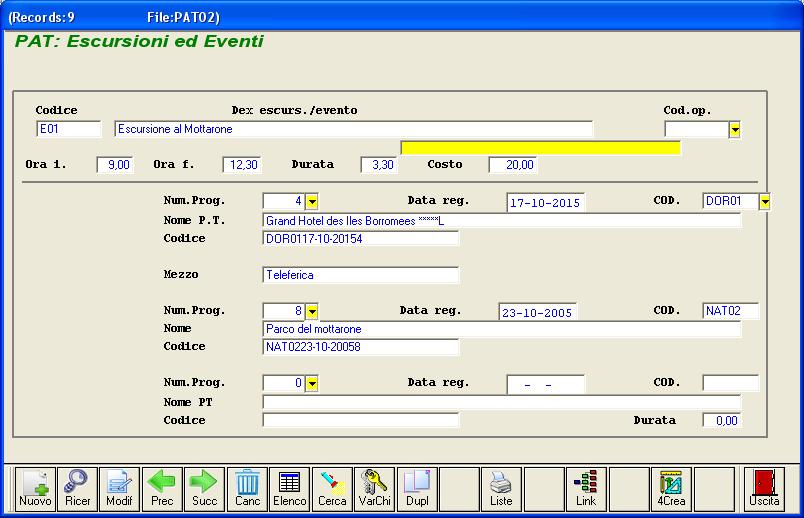Click the COD. field NAT02
The height and width of the screenshot is (518, 804).
click(731, 311)
